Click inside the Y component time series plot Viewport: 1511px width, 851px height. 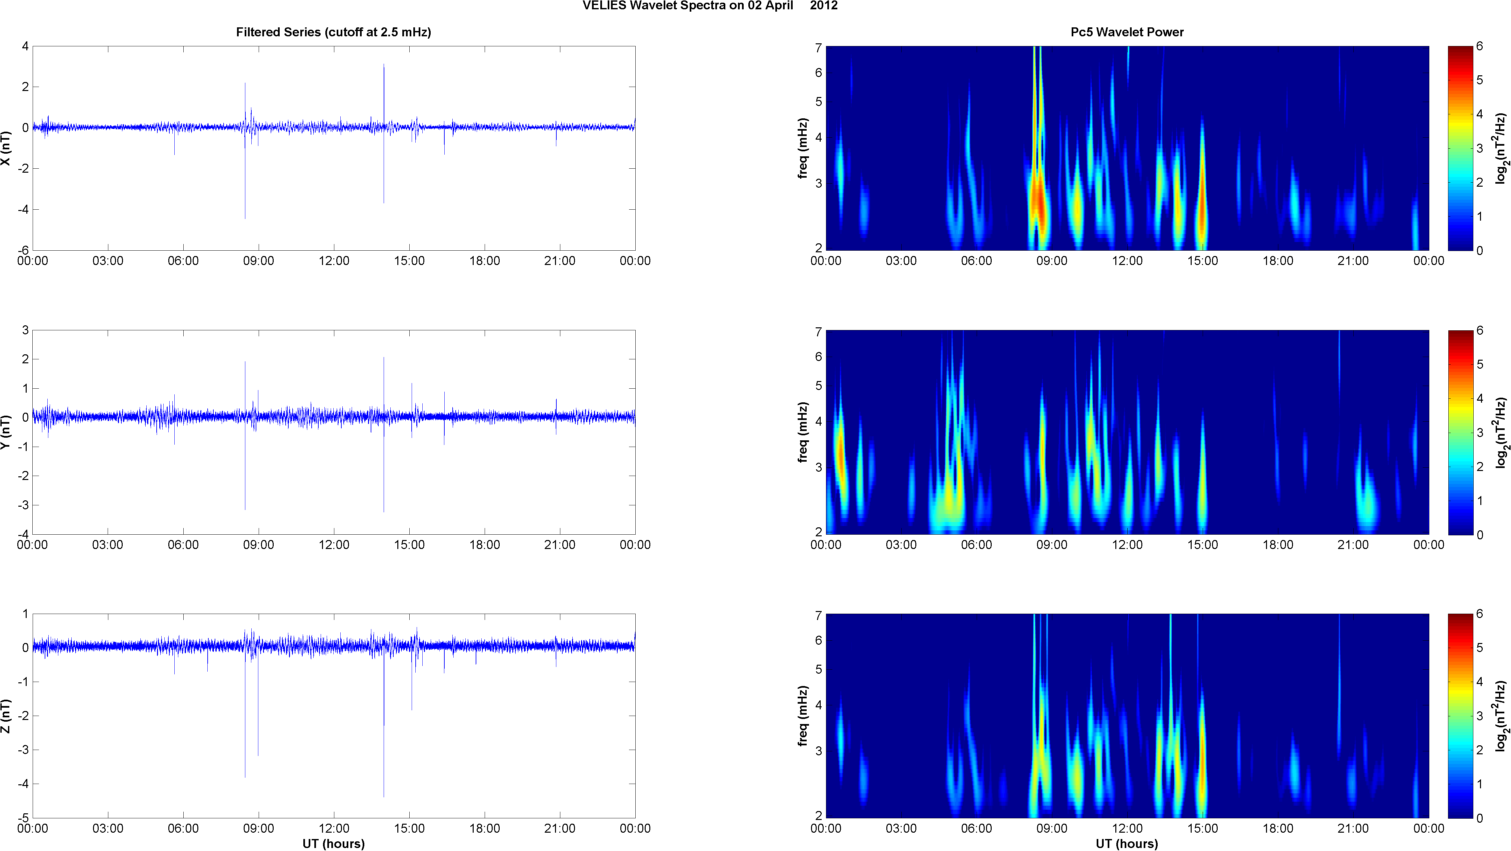coord(333,432)
